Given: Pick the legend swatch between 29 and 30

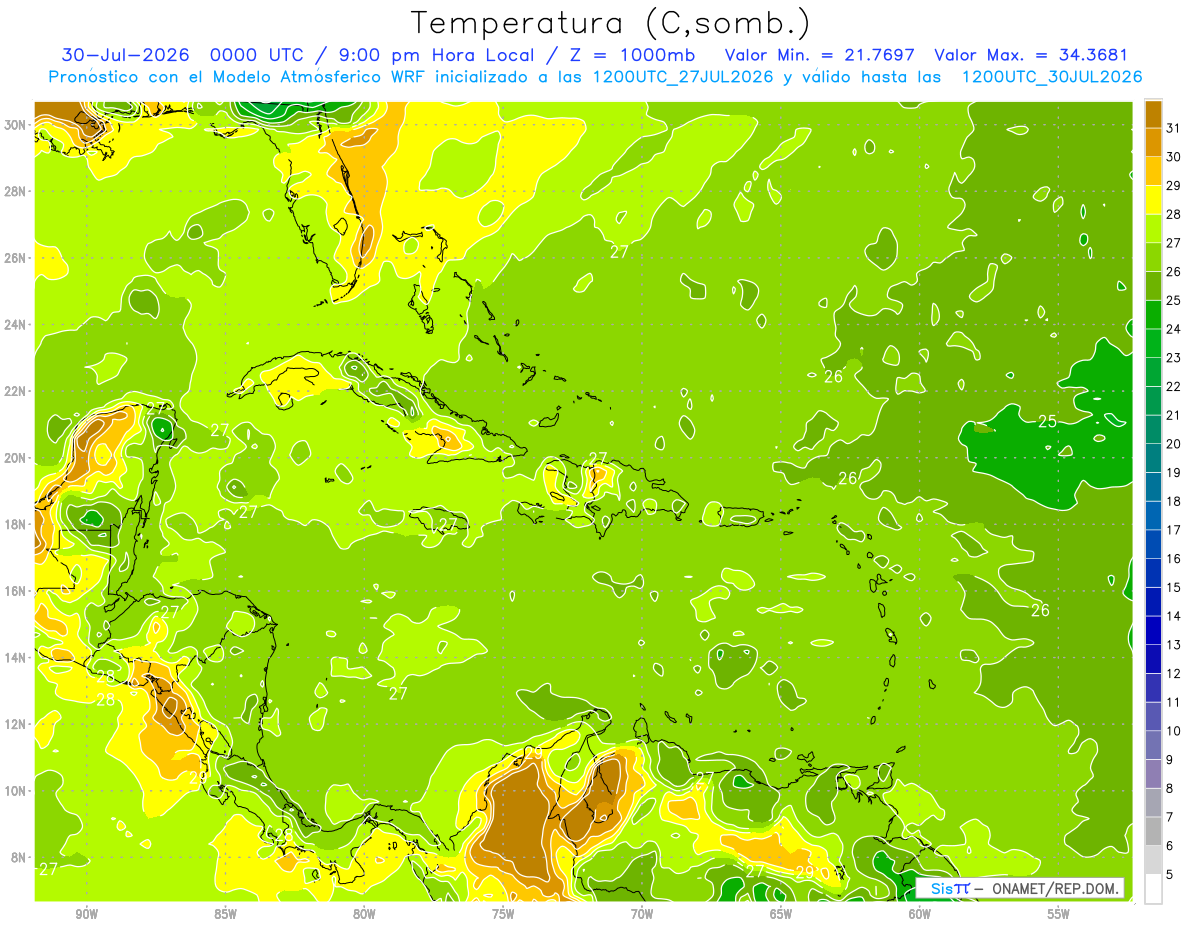Looking at the screenshot, I should [x=1153, y=170].
